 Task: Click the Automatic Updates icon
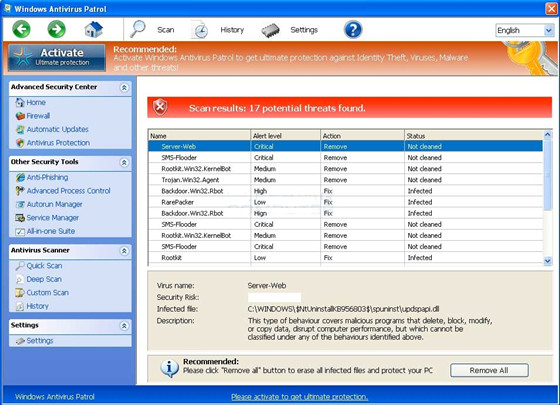[20, 129]
